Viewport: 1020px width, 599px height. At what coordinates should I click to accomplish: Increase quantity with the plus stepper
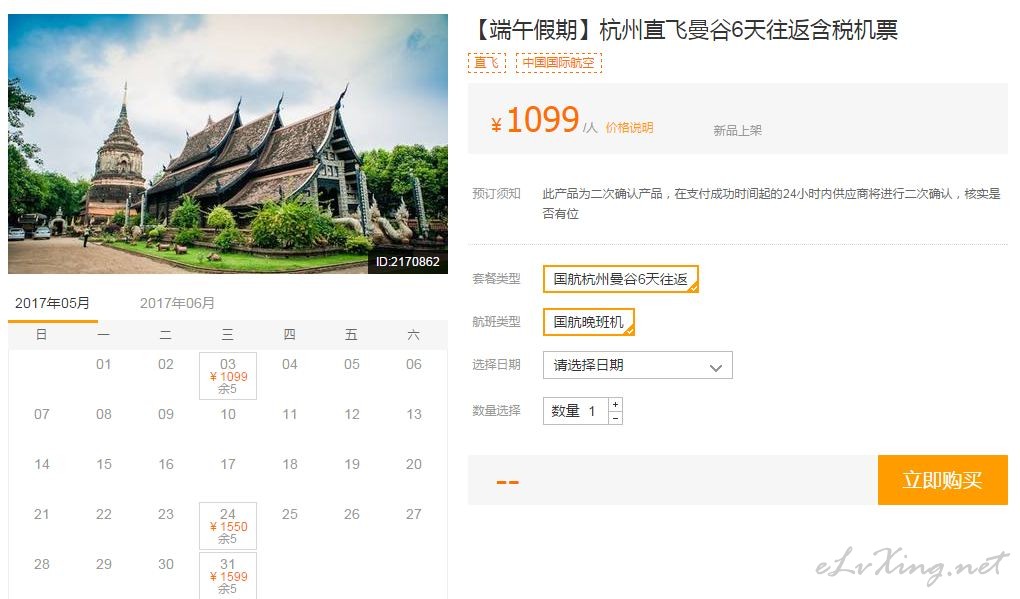tap(615, 404)
